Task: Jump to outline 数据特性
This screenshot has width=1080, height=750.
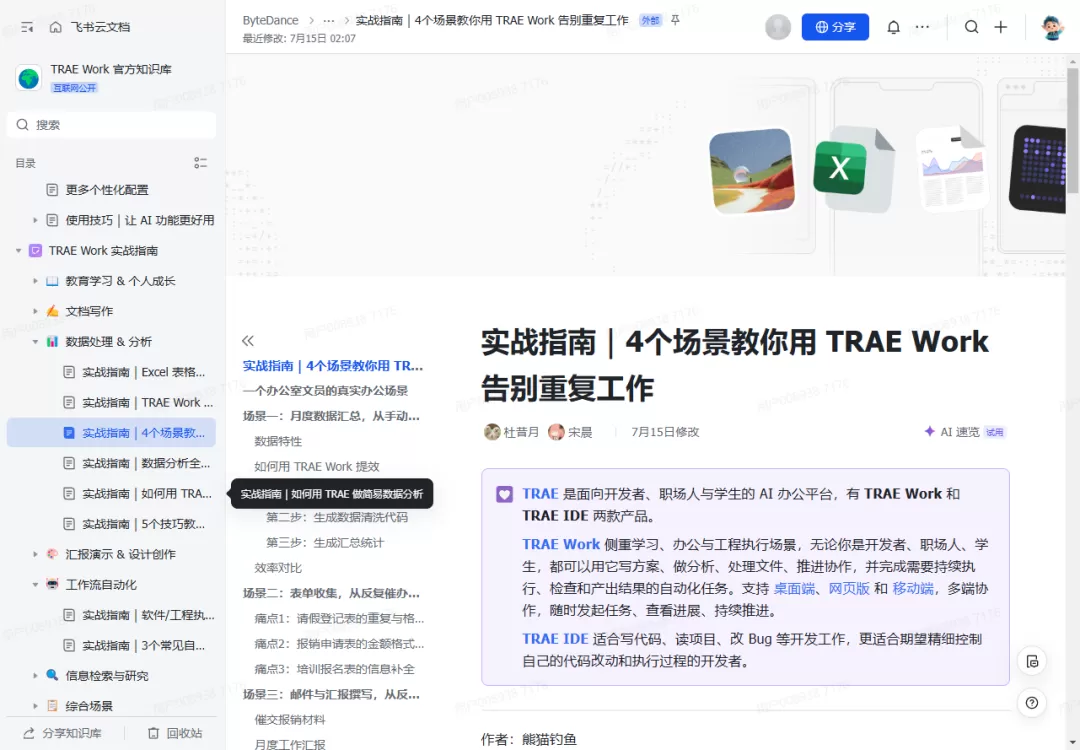Action: pyautogui.click(x=278, y=441)
